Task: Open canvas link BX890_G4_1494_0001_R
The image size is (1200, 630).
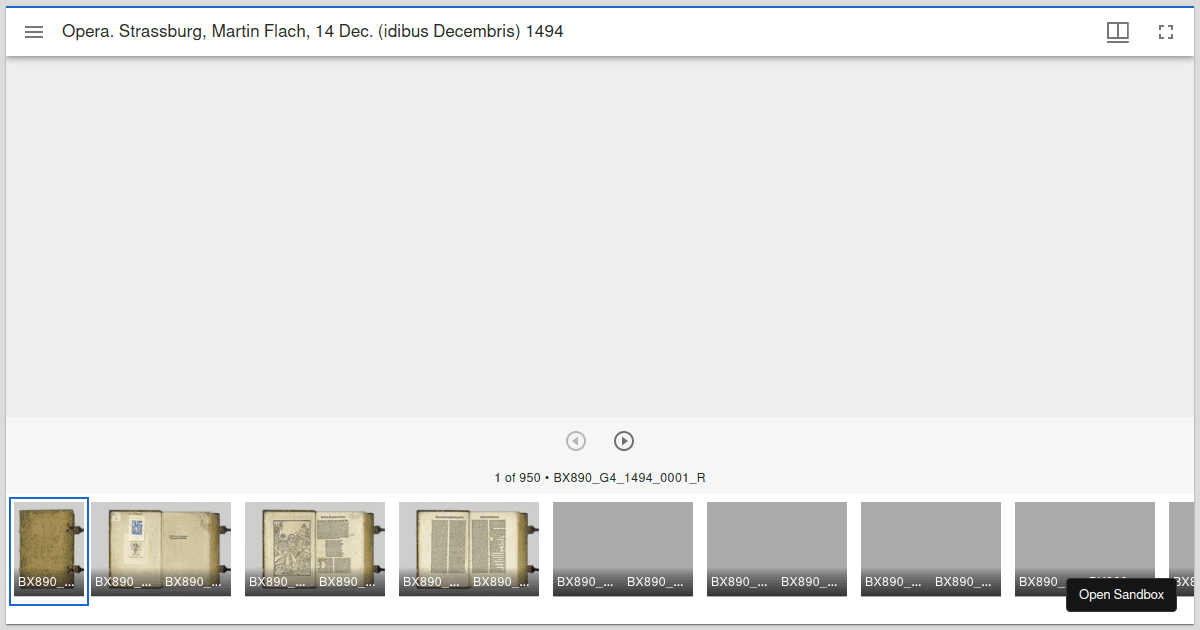Action: point(630,477)
